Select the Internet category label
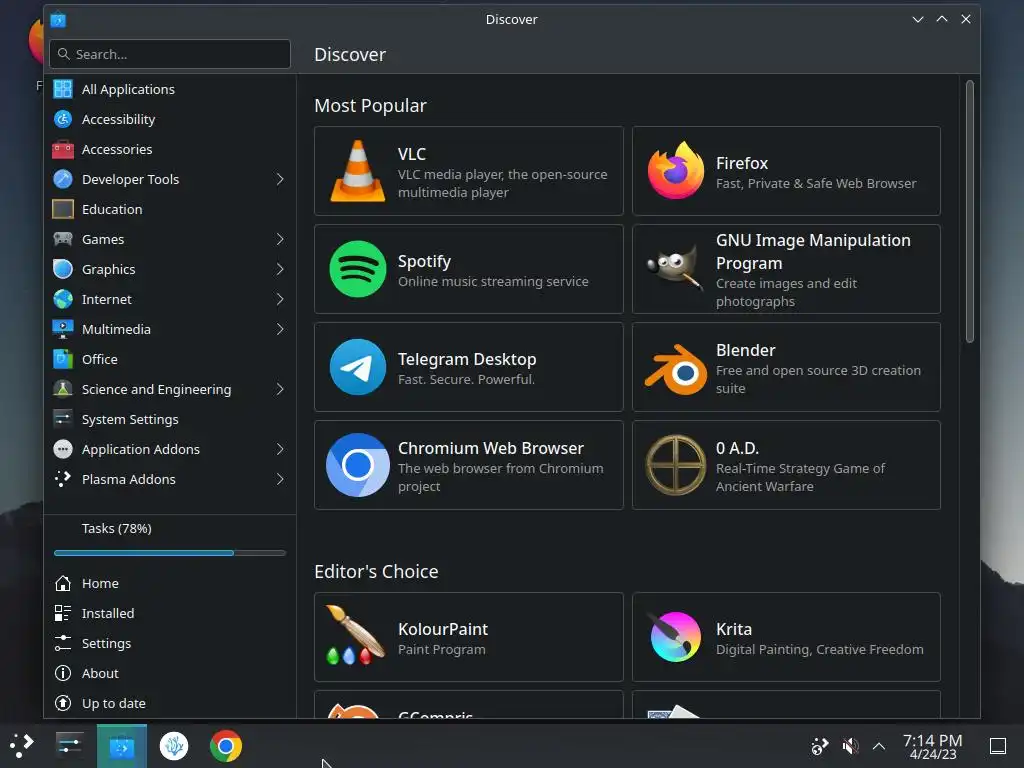 [106, 299]
